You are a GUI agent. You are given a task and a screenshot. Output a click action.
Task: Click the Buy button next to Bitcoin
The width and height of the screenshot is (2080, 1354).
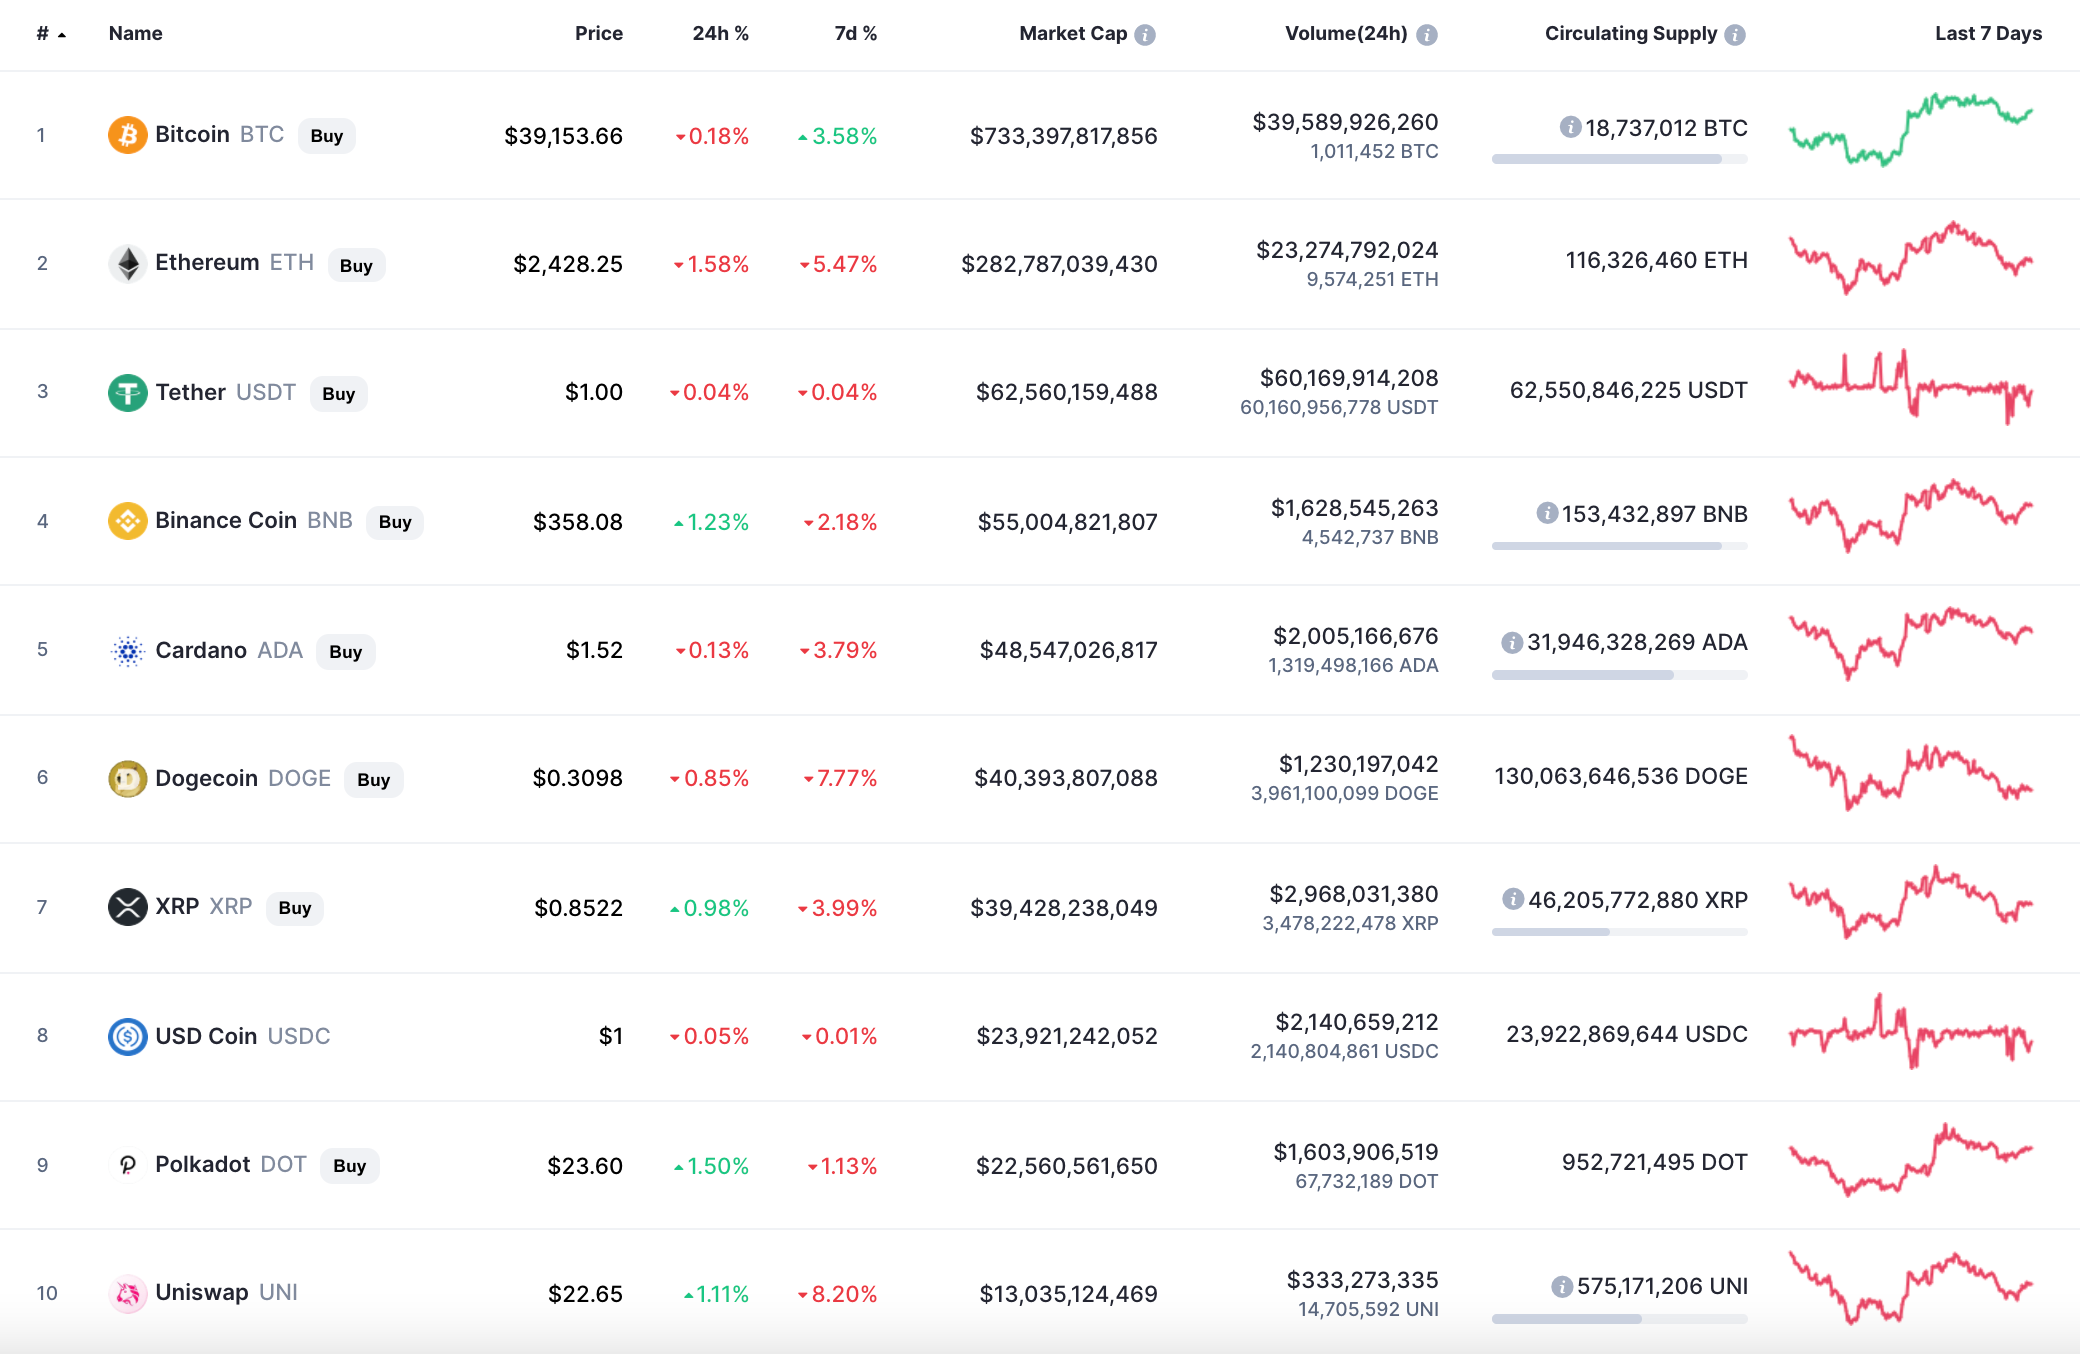pyautogui.click(x=327, y=136)
